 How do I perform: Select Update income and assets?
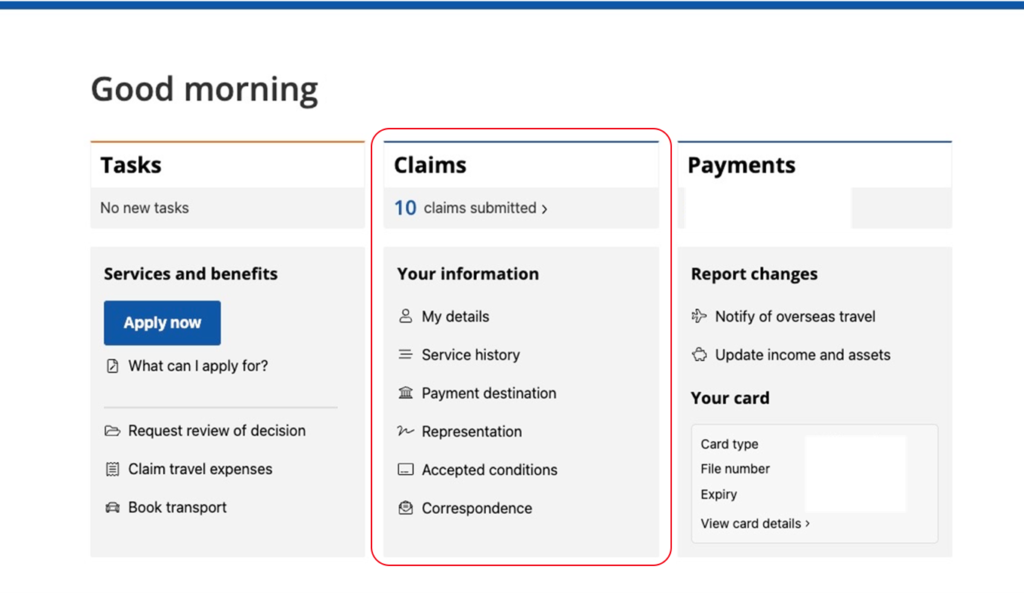(x=803, y=355)
